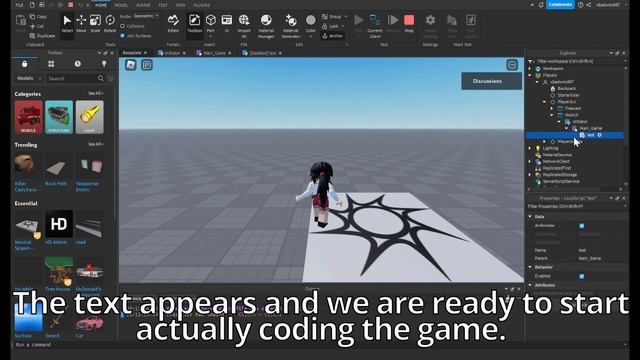The height and width of the screenshot is (360, 640).
Task: Click the viewport top-right menu icon
Action: point(512,65)
